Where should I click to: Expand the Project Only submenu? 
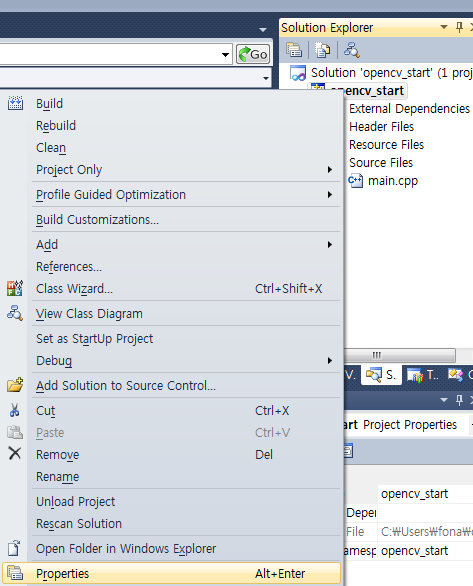[x=171, y=170]
